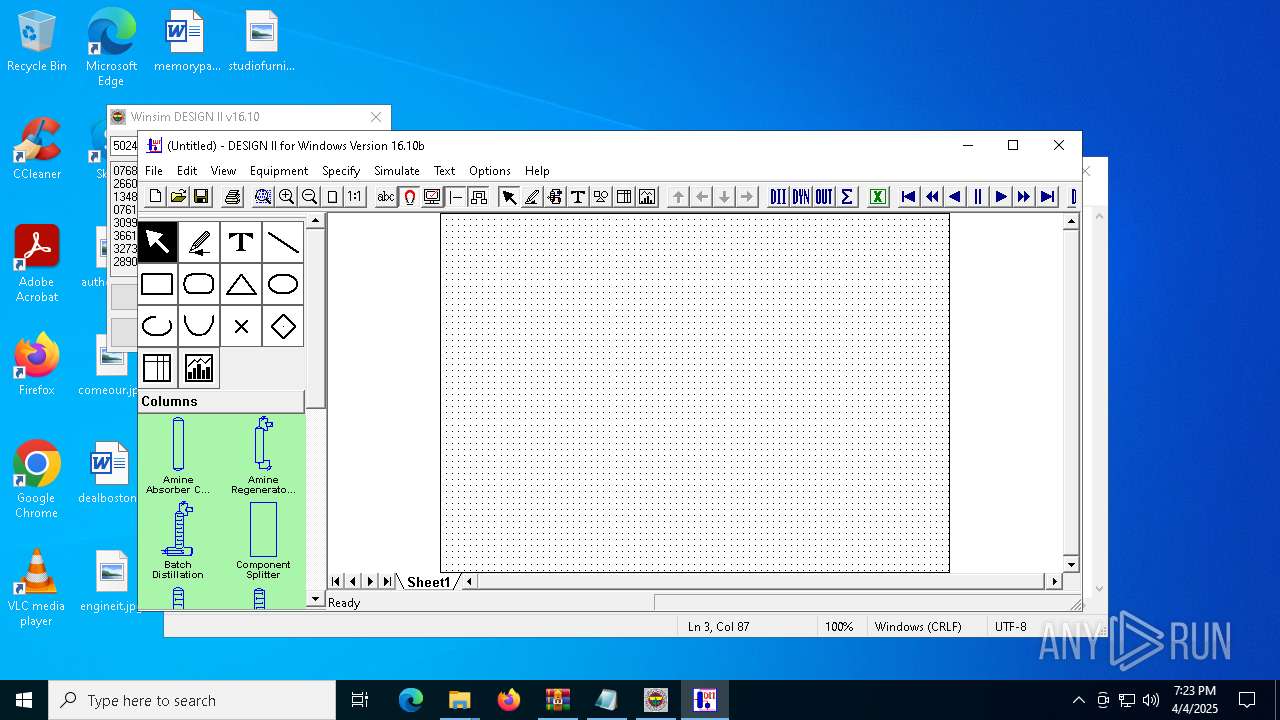
Task: Click the Excel export toolbar icon
Action: (x=878, y=197)
